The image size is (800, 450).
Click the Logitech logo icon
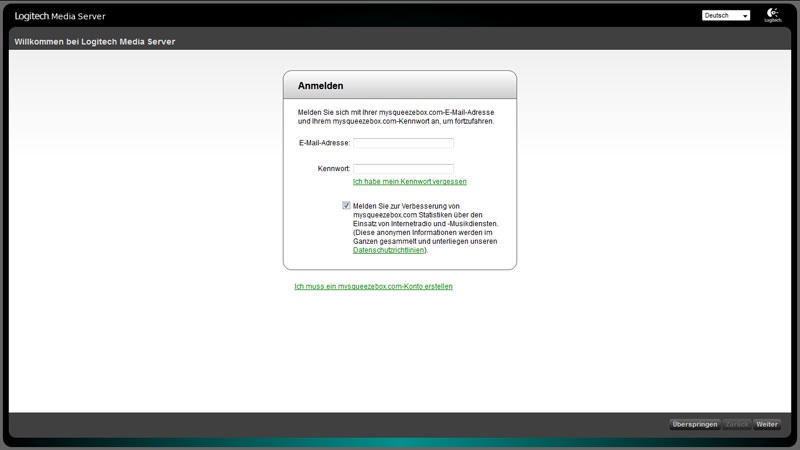(x=772, y=15)
